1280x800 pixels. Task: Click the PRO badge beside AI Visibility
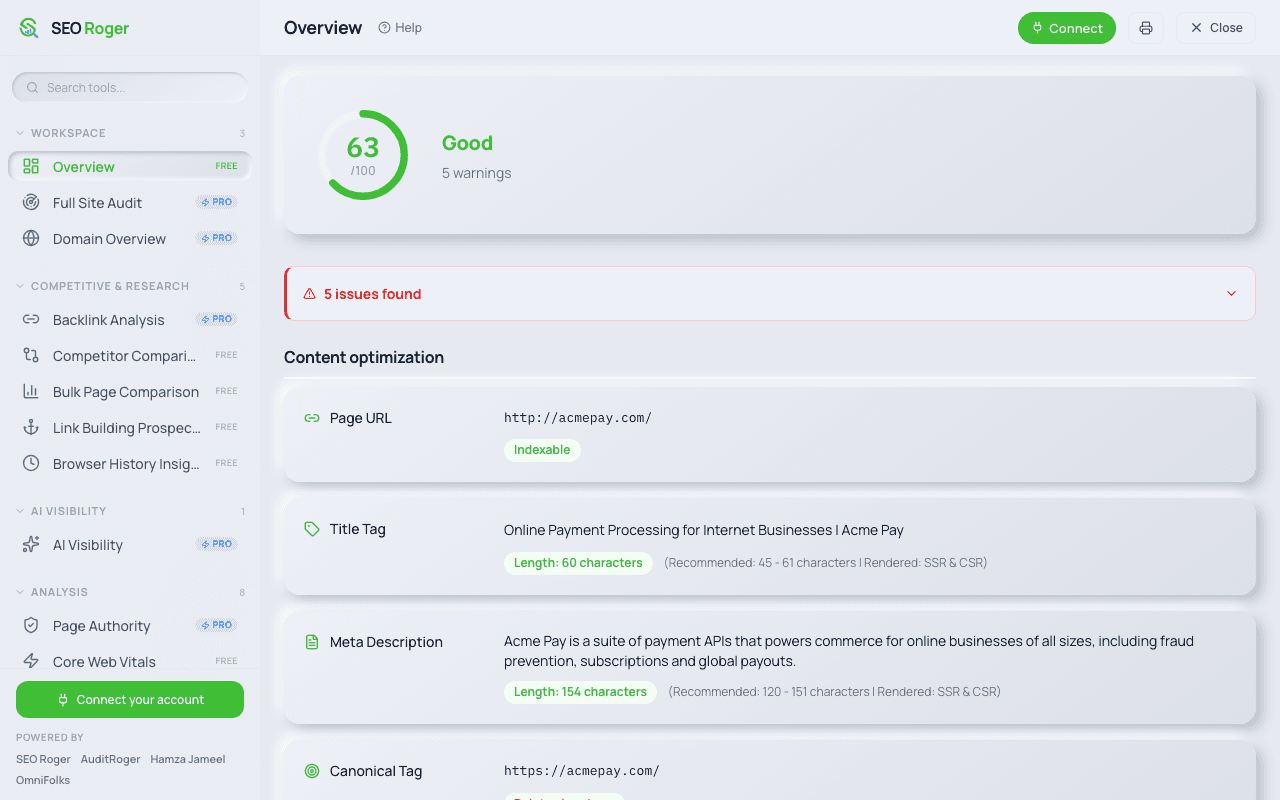tap(217, 544)
